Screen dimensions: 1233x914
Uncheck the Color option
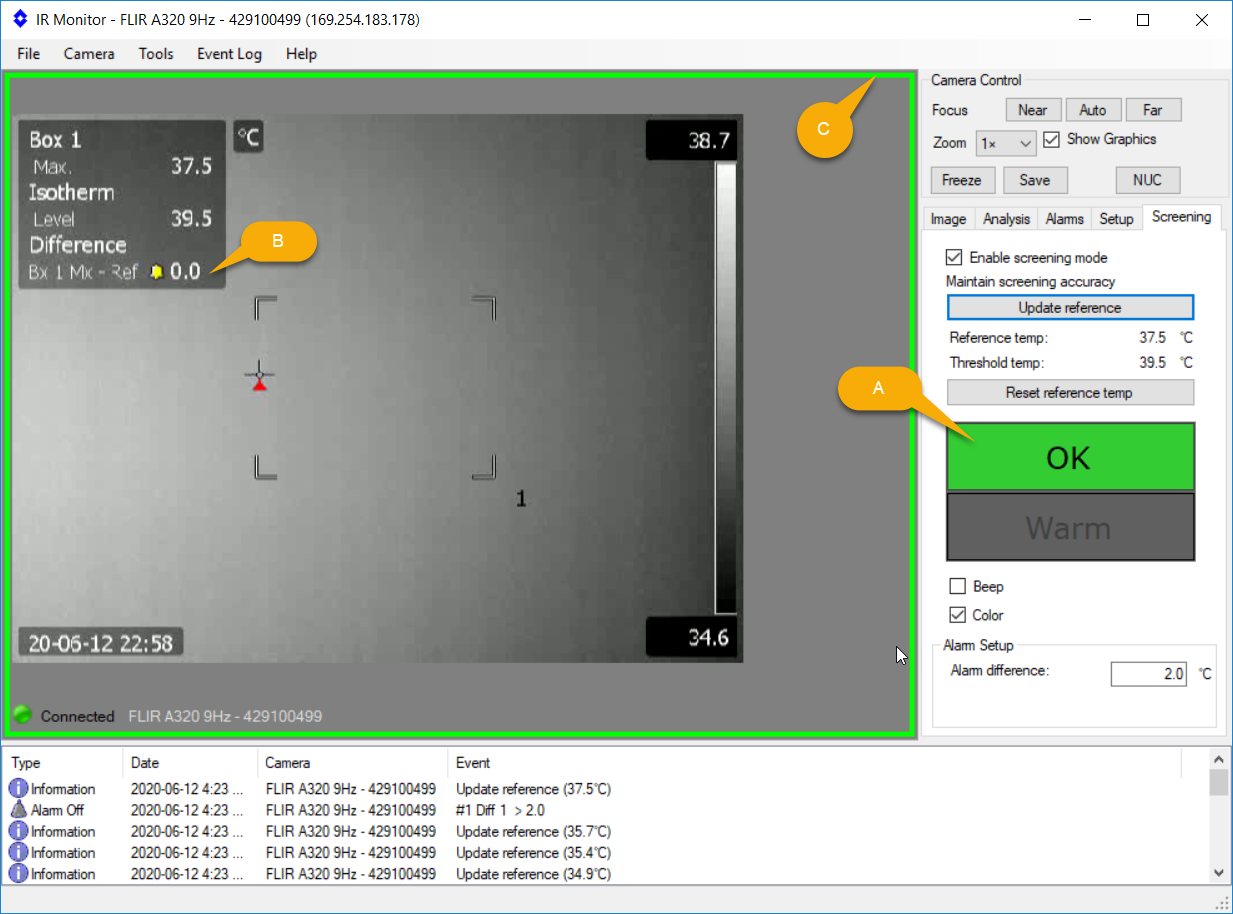pyautogui.click(x=955, y=615)
